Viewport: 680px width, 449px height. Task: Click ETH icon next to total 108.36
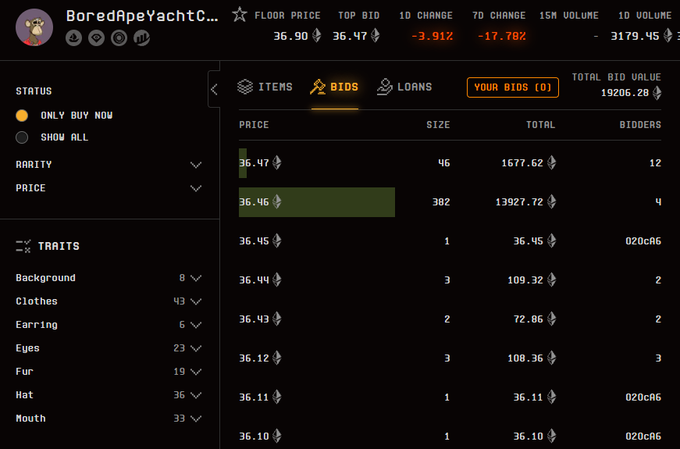coord(551,358)
